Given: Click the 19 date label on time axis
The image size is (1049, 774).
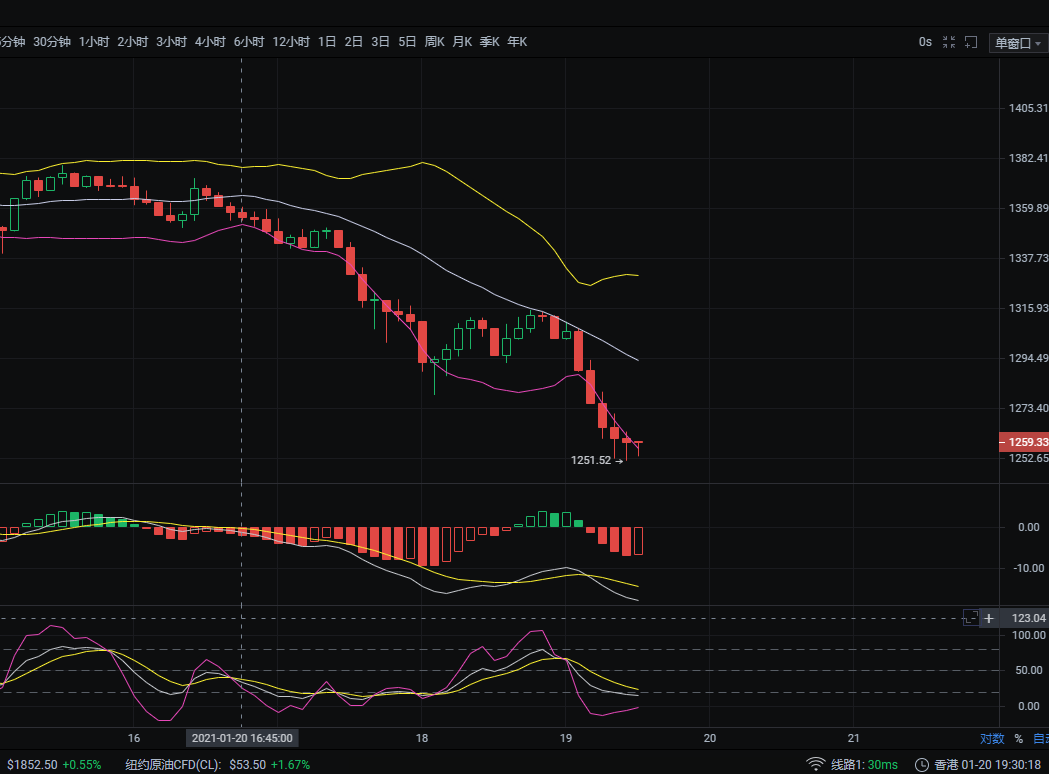Looking at the screenshot, I should coord(566,738).
